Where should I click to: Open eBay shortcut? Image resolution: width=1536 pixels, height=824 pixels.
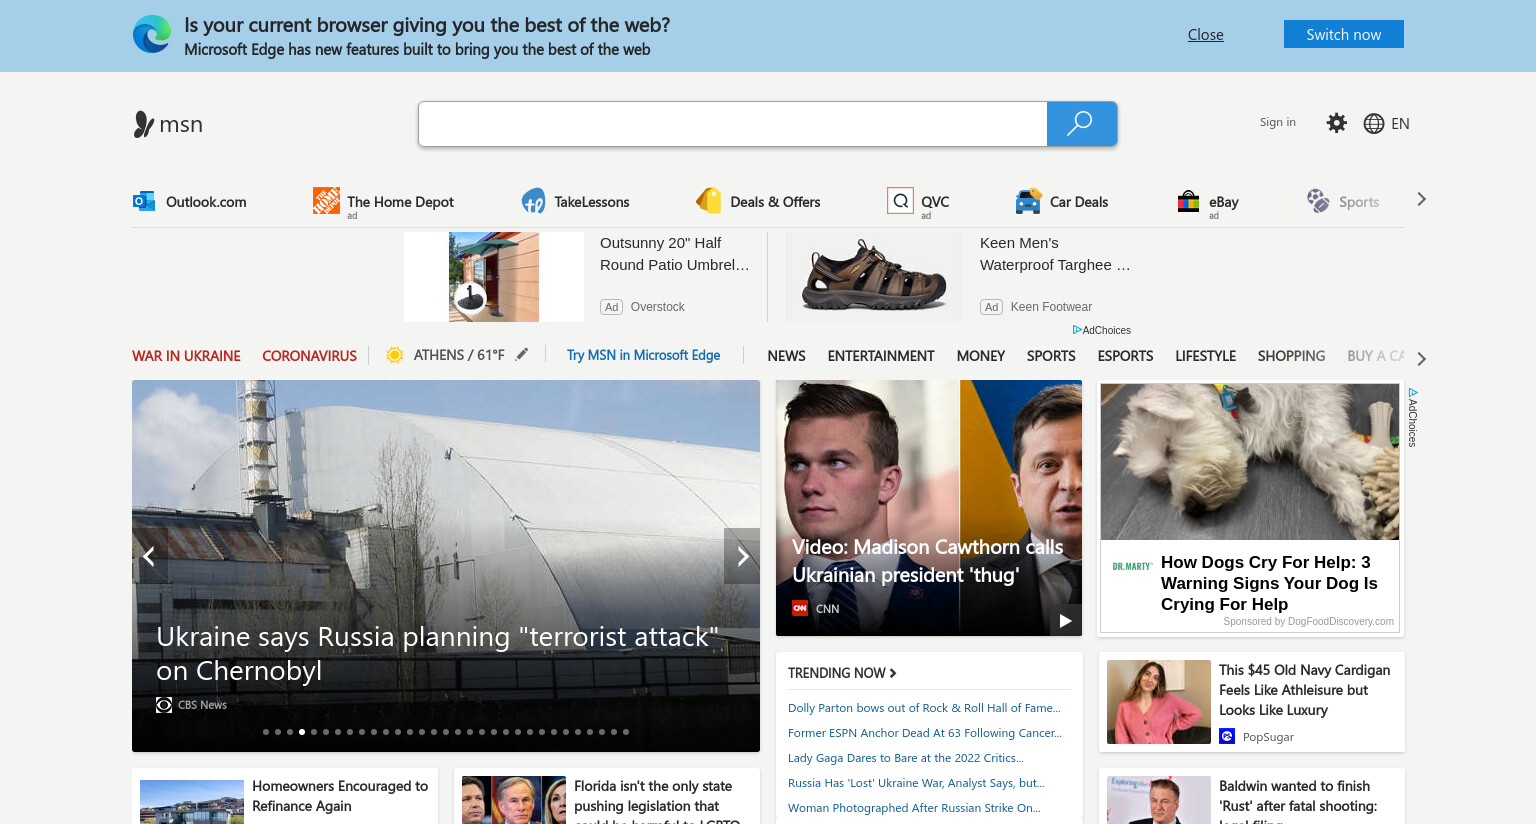coord(1207,202)
